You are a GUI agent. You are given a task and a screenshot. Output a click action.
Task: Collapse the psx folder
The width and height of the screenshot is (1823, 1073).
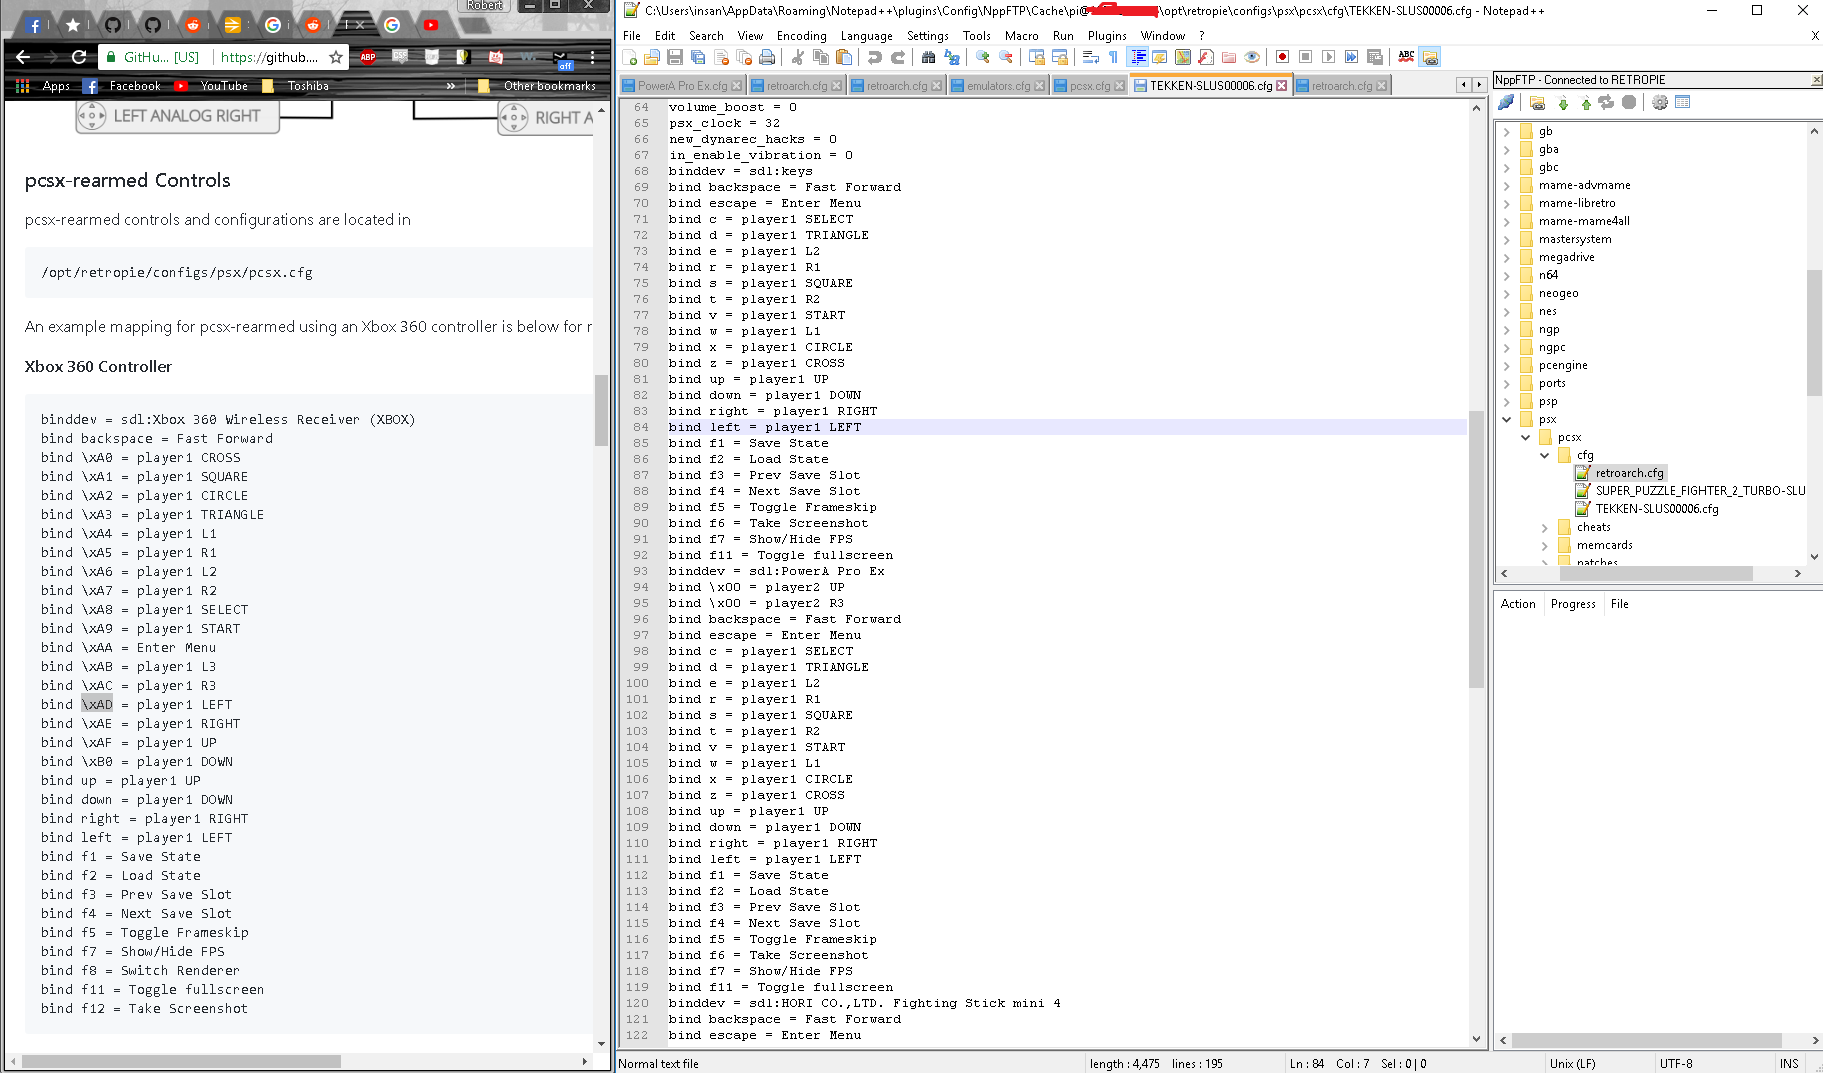[x=1507, y=419]
